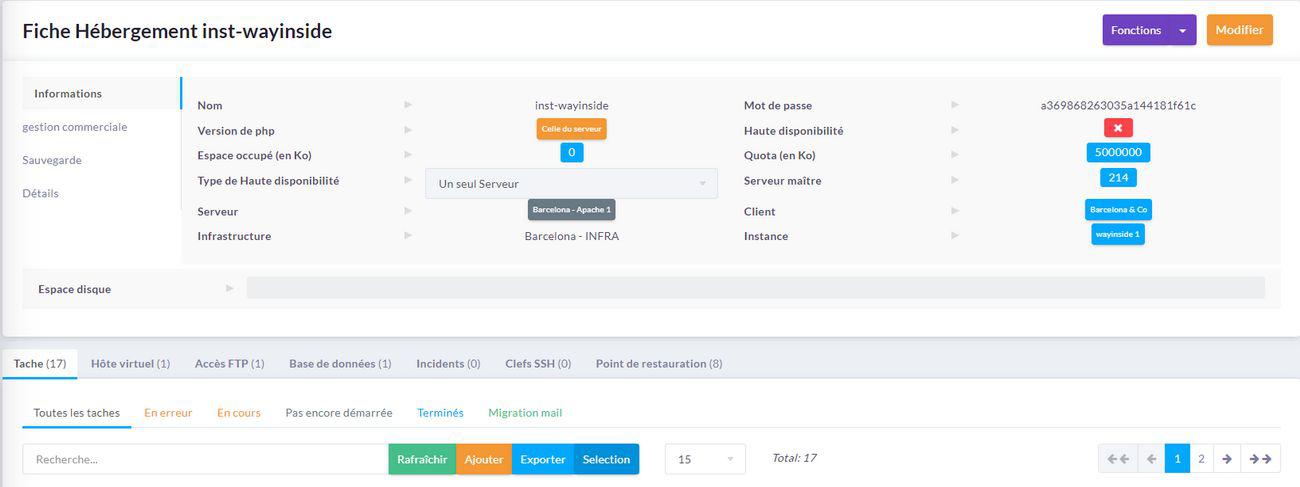Click the previous page arrow
The height and width of the screenshot is (487, 1300).
click(x=1151, y=459)
